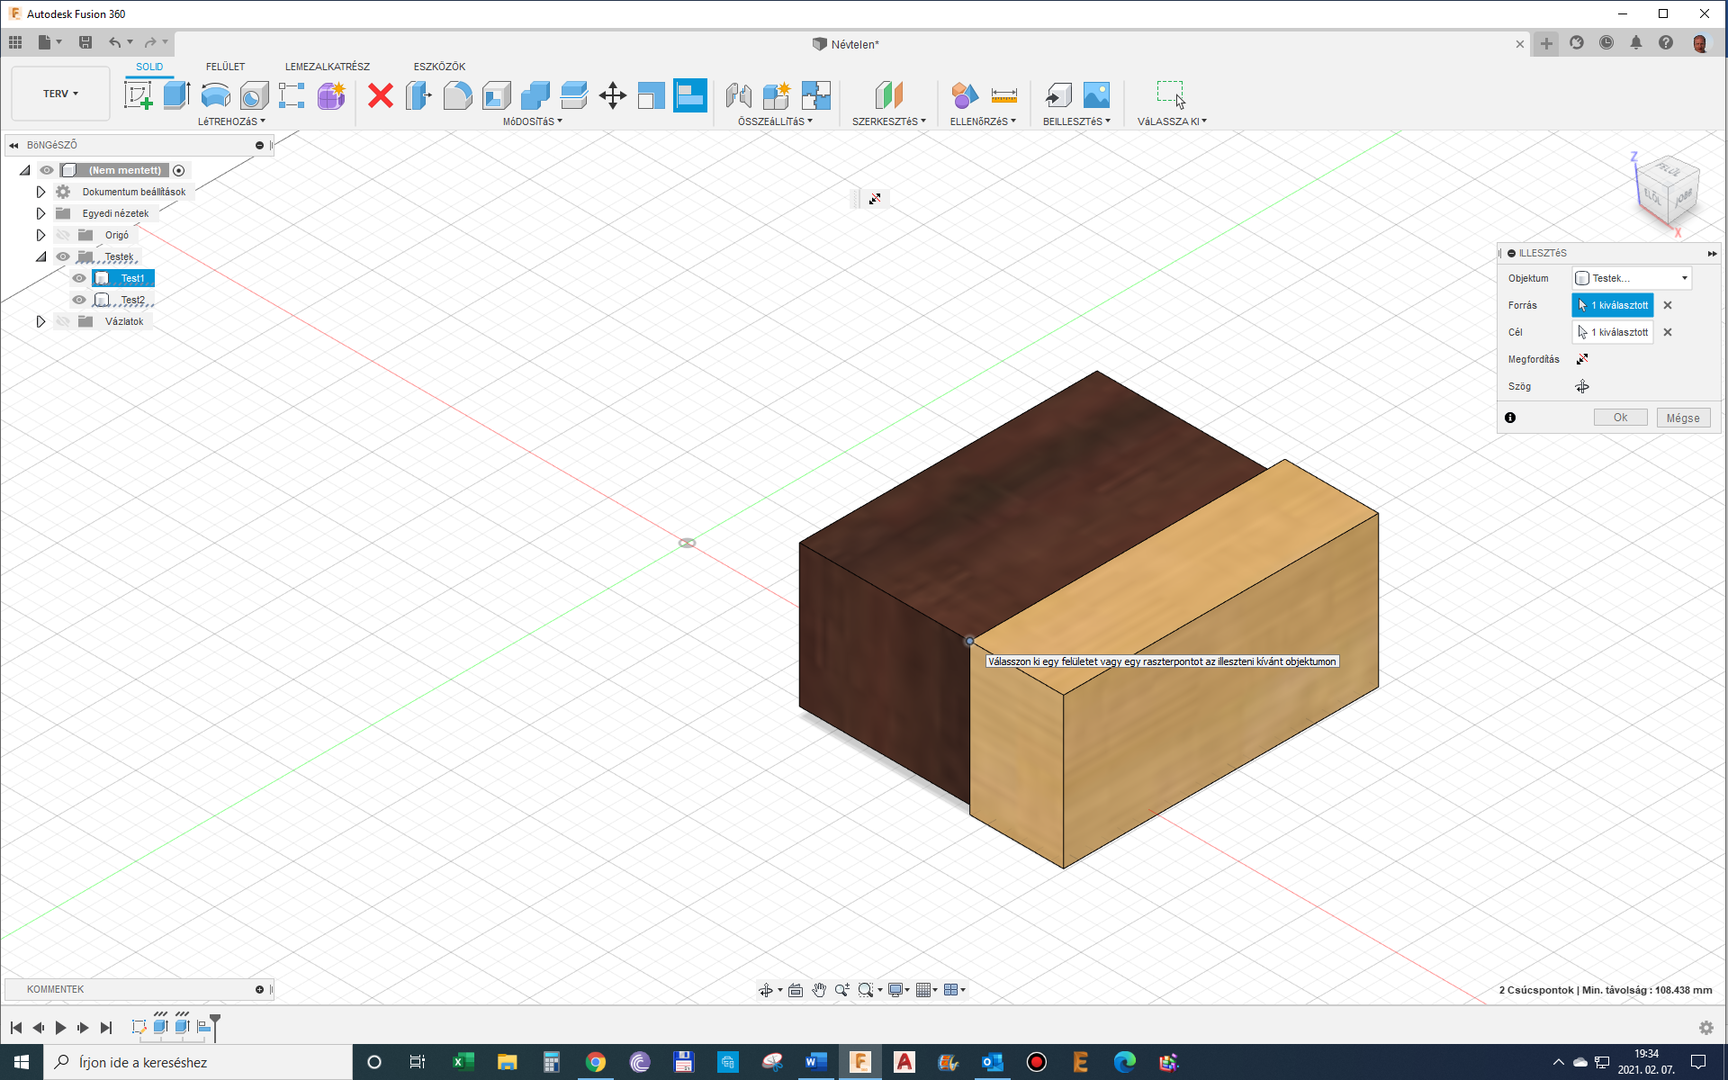Activate the root component radio button
This screenshot has height=1080, width=1728.
point(179,170)
